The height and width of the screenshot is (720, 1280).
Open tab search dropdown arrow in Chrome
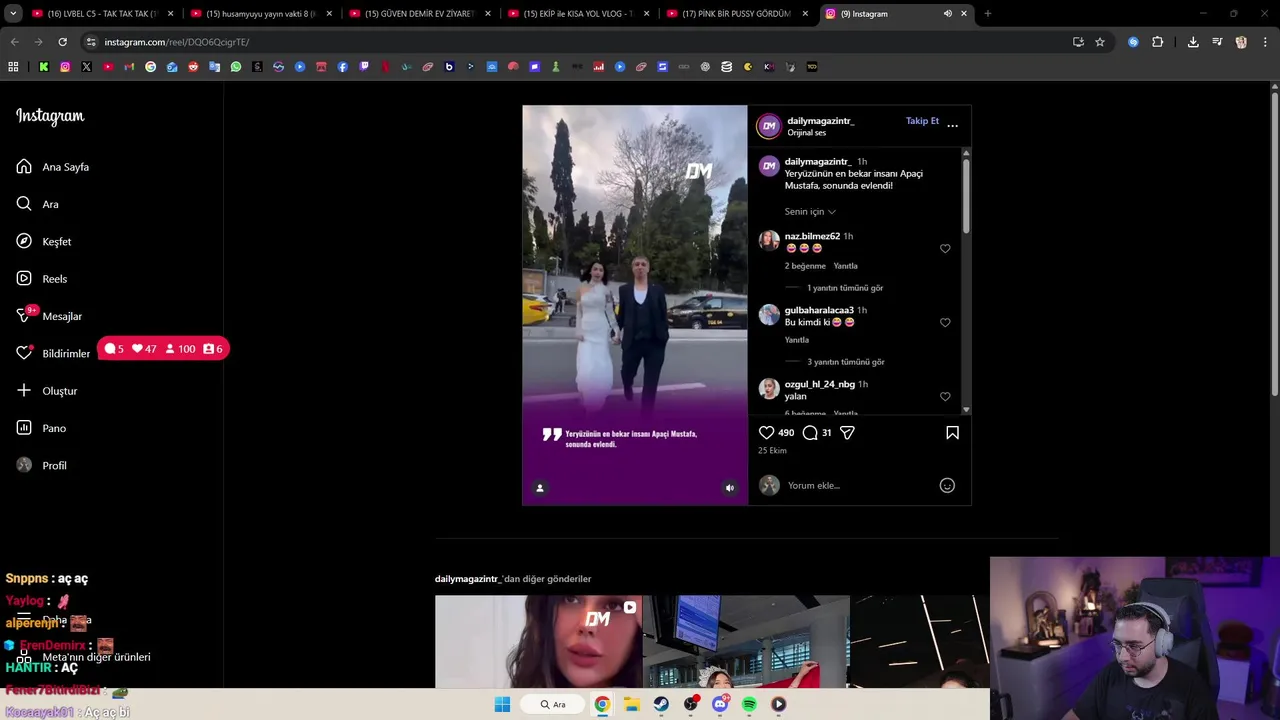pos(13,14)
